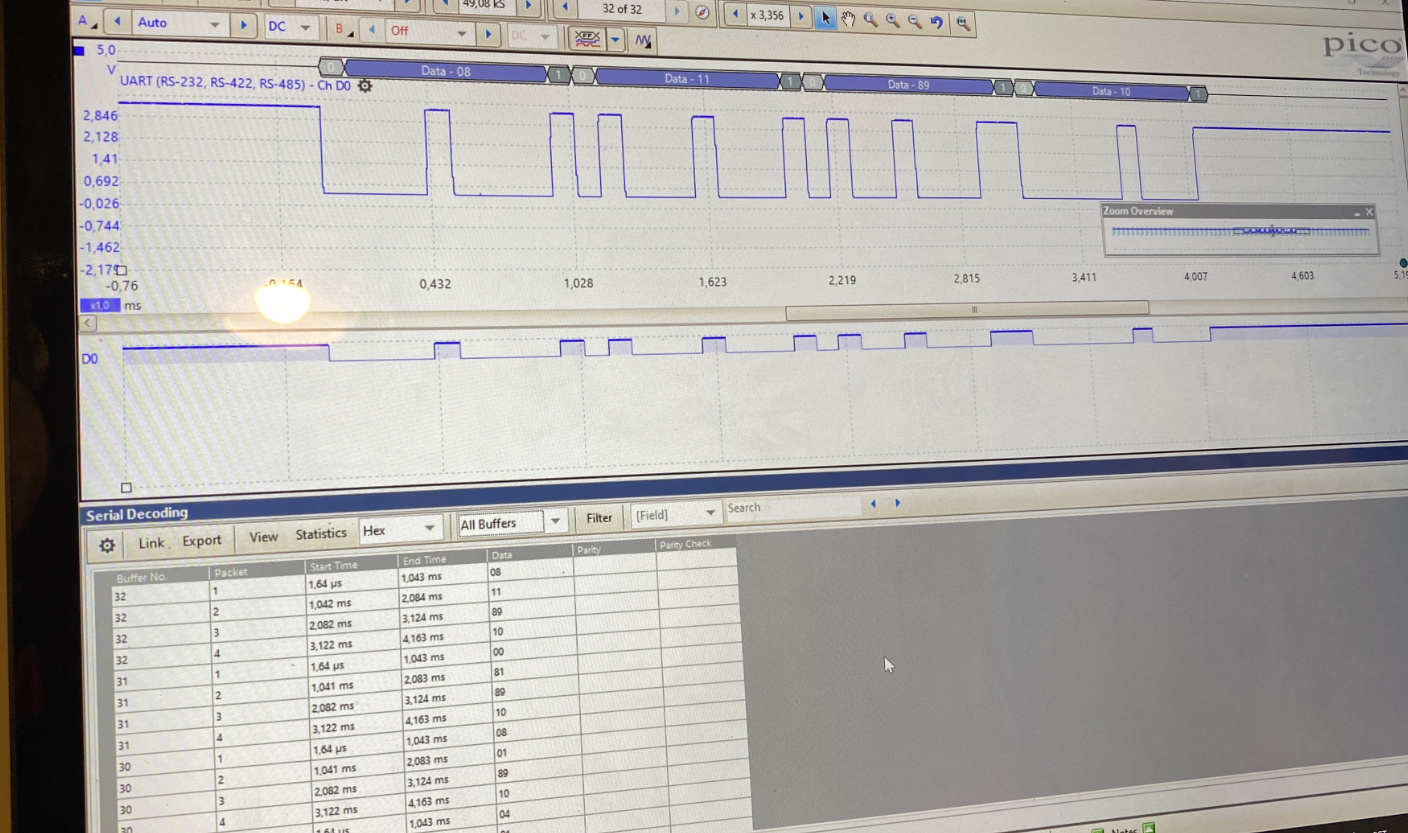Image resolution: width=1408 pixels, height=833 pixels.
Task: Click D0 digital channel label
Action: pyautogui.click(x=90, y=358)
